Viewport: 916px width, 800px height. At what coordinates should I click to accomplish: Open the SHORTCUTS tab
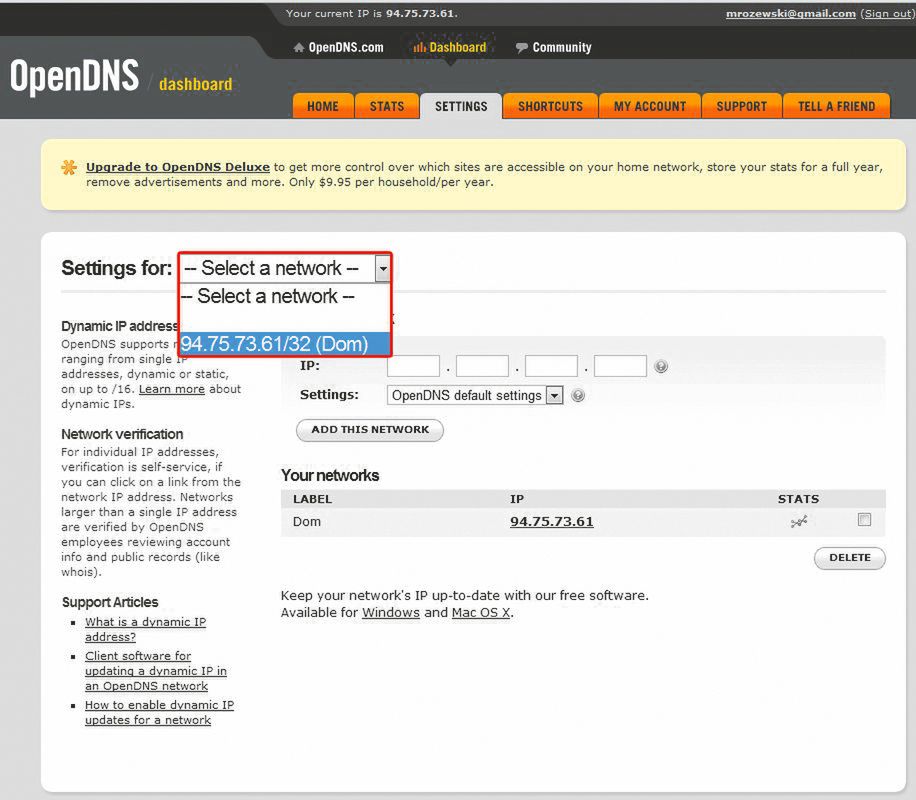coord(550,106)
